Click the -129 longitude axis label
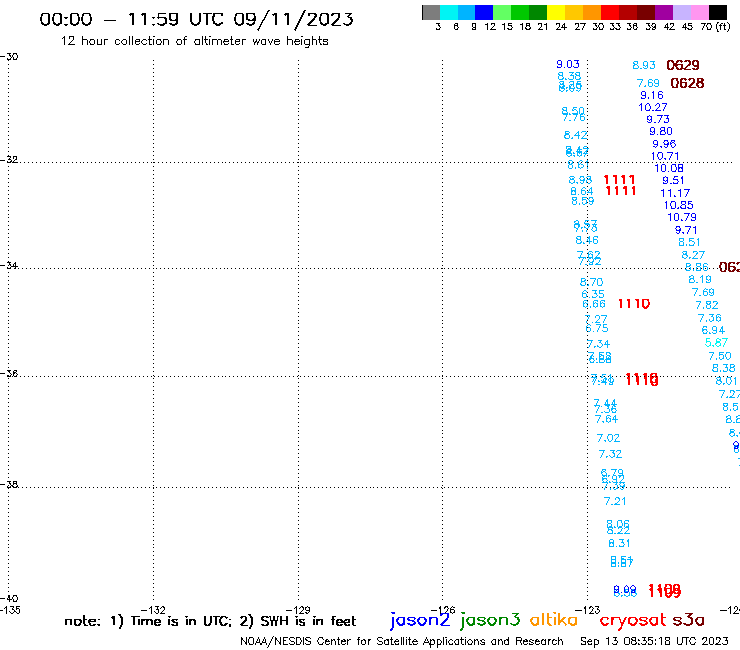 [298, 610]
